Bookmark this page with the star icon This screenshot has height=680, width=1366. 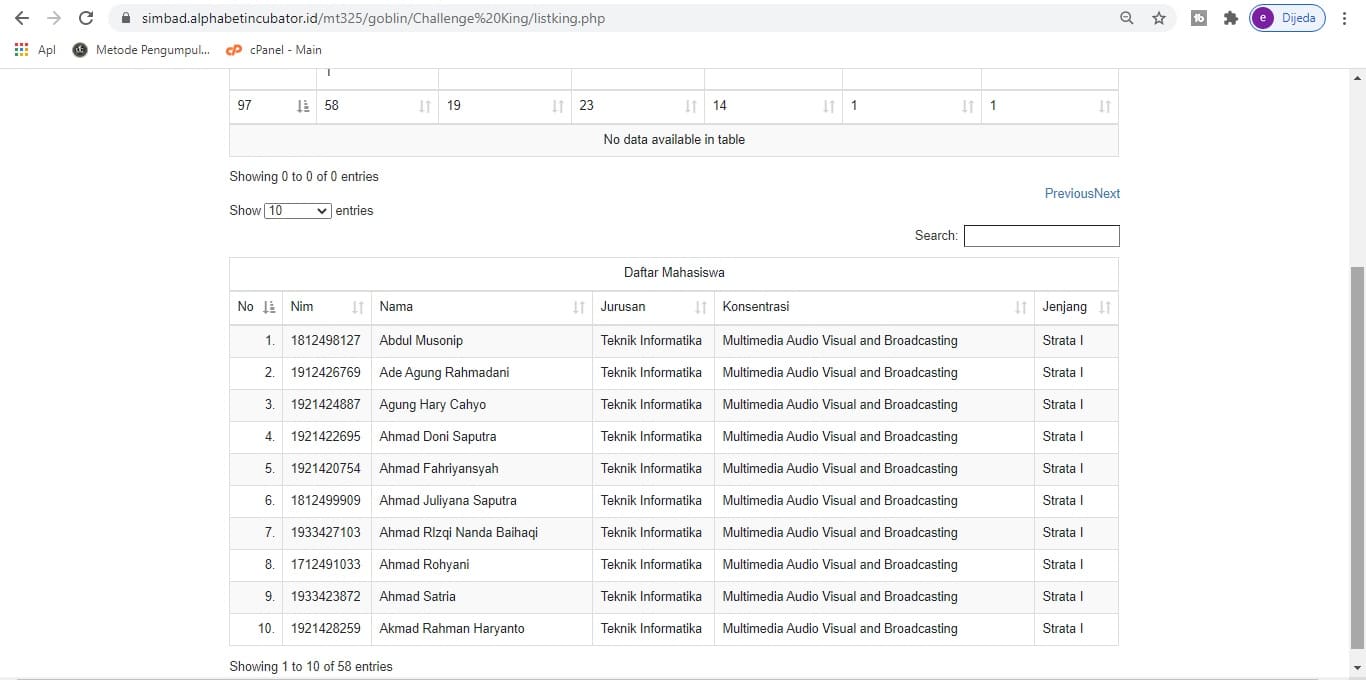click(x=1159, y=18)
